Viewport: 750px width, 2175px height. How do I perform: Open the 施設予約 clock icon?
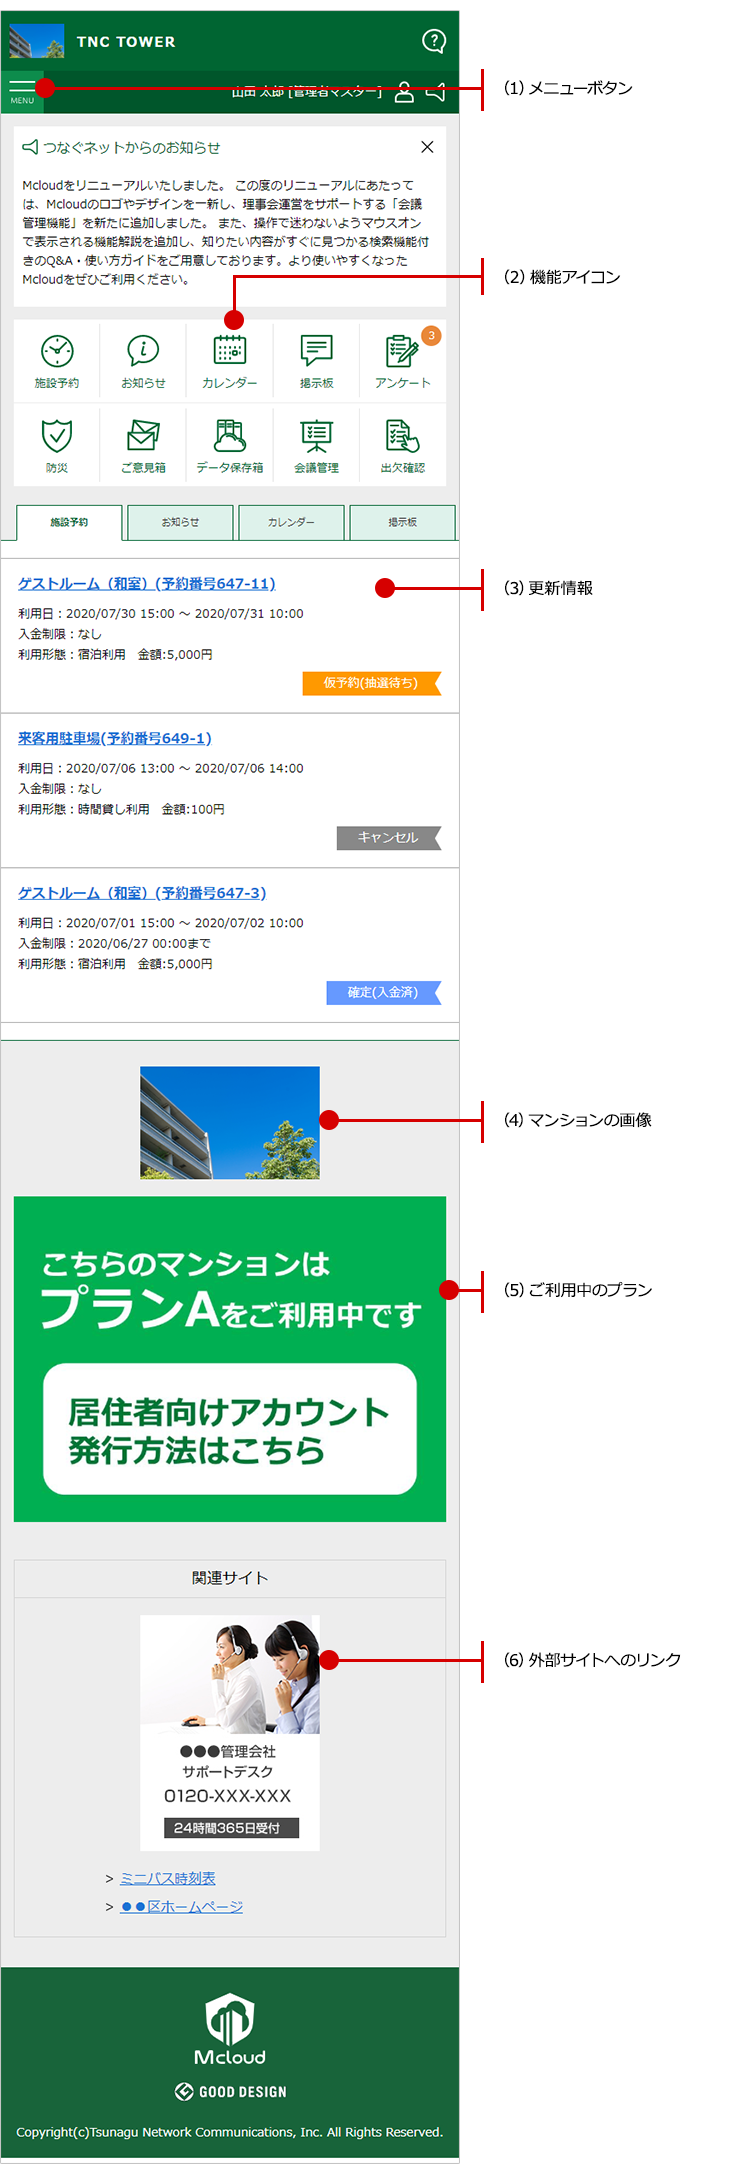point(57,360)
